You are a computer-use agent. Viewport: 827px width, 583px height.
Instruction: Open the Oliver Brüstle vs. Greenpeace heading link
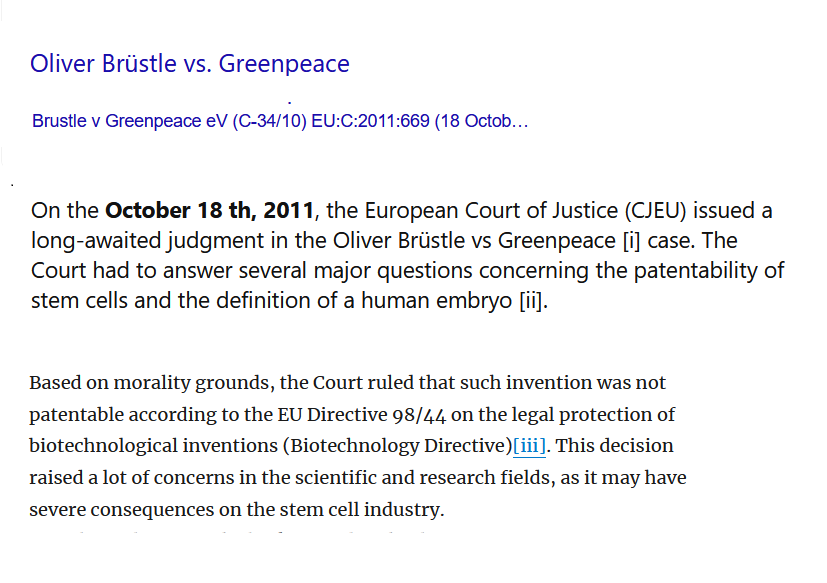coord(190,64)
